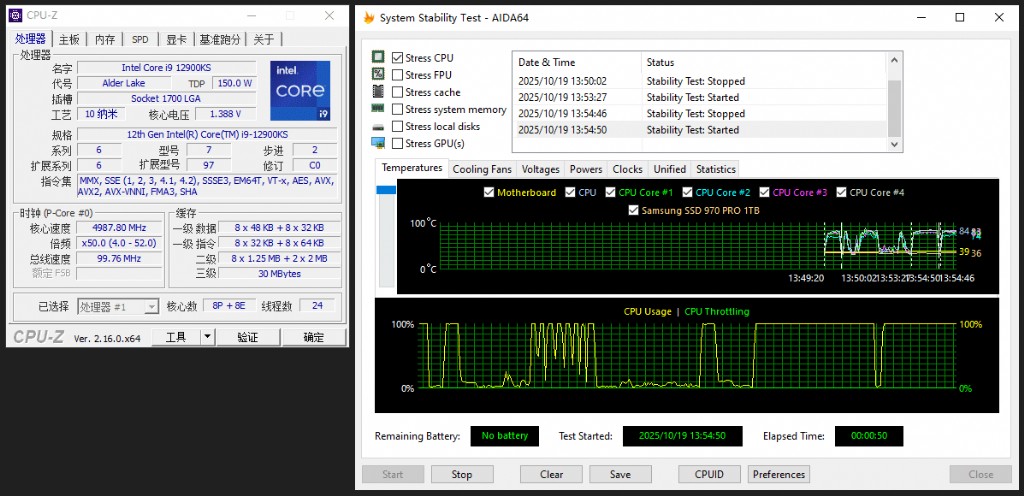1024x496 pixels.
Task: Click the cache chip icon beside Stress cache
Action: [378, 92]
